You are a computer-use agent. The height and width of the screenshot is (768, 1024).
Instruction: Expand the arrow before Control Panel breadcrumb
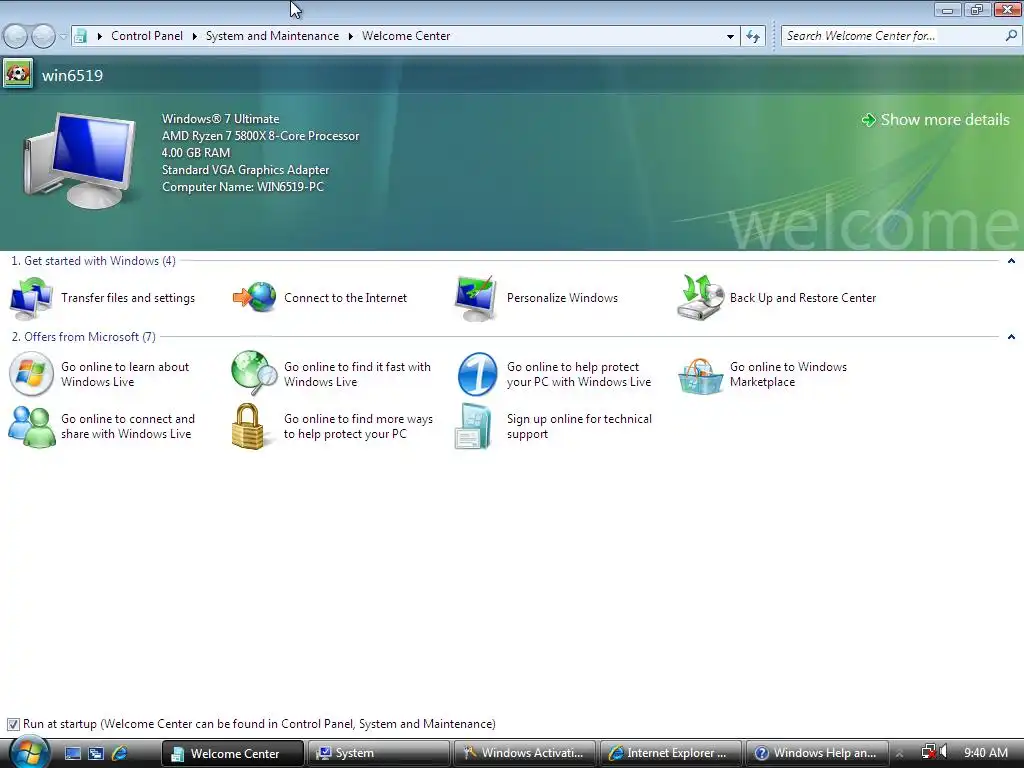(x=99, y=36)
